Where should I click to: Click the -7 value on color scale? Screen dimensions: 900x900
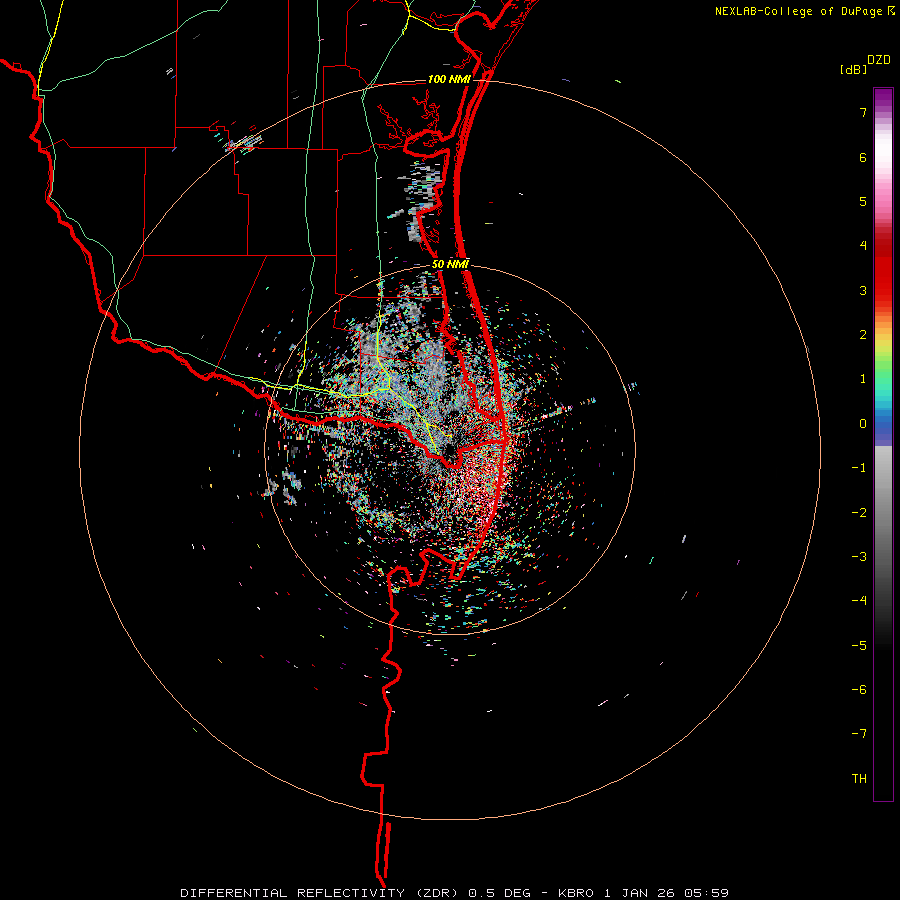[859, 734]
